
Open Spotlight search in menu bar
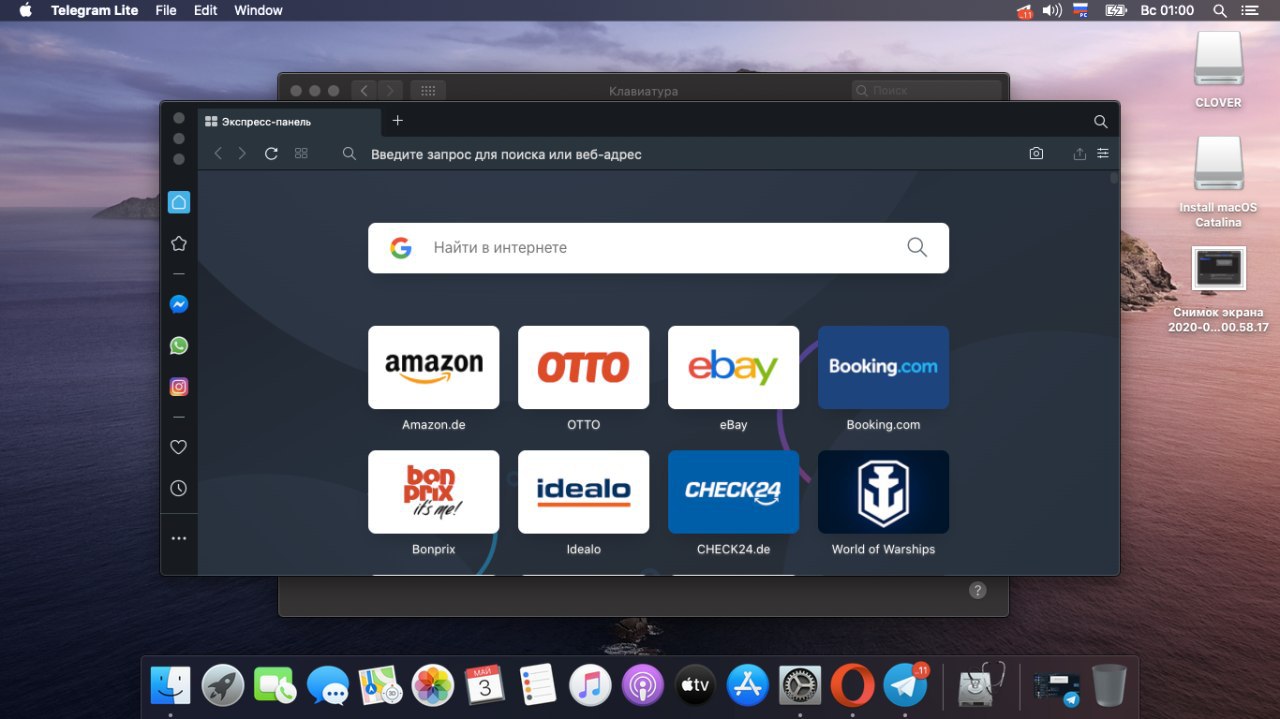(x=1220, y=10)
